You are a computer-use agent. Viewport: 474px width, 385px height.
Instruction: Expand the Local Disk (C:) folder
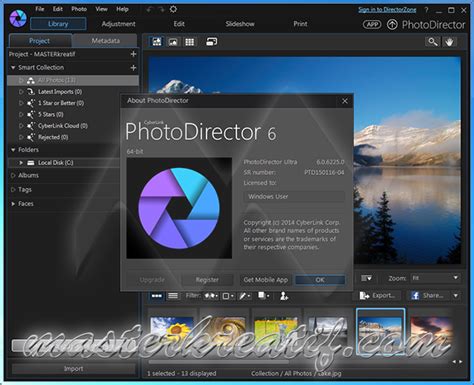tap(21, 163)
